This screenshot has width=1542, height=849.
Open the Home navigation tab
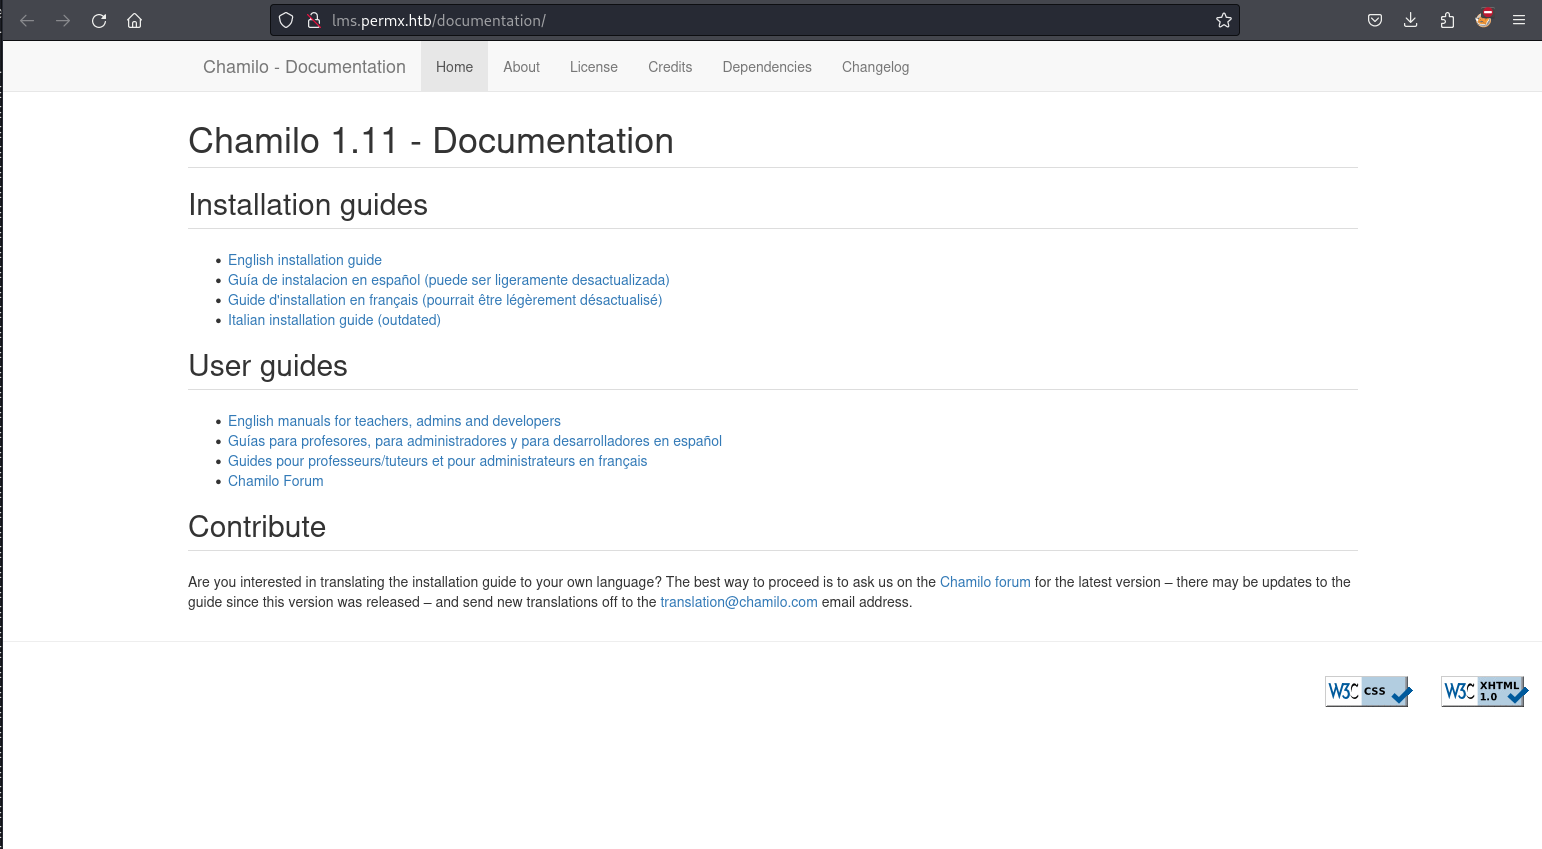point(454,67)
